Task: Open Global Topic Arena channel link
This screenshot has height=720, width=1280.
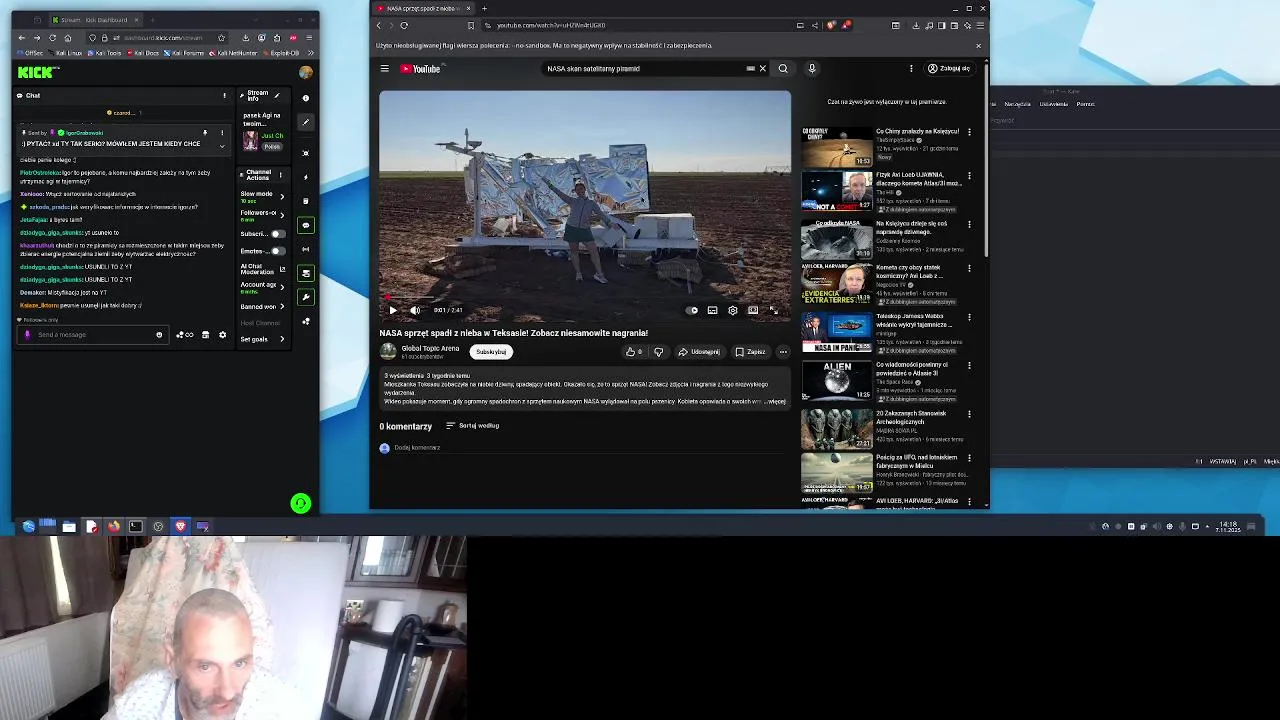Action: (430, 349)
